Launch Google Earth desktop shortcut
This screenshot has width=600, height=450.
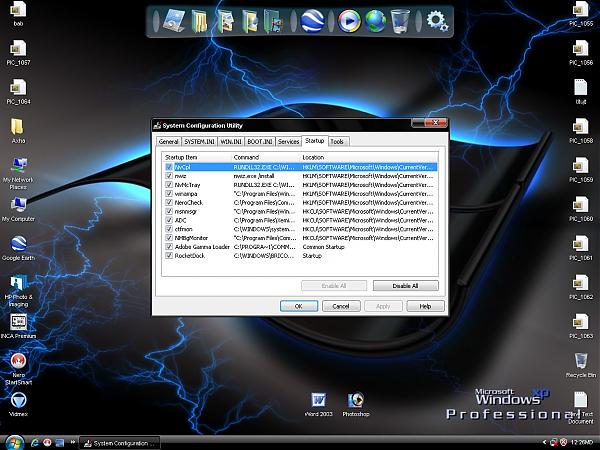pyautogui.click(x=18, y=248)
